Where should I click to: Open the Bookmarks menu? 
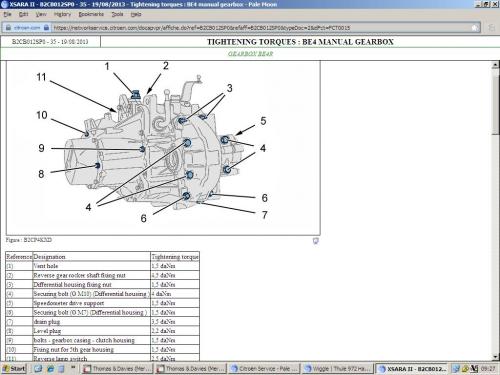click(x=91, y=14)
